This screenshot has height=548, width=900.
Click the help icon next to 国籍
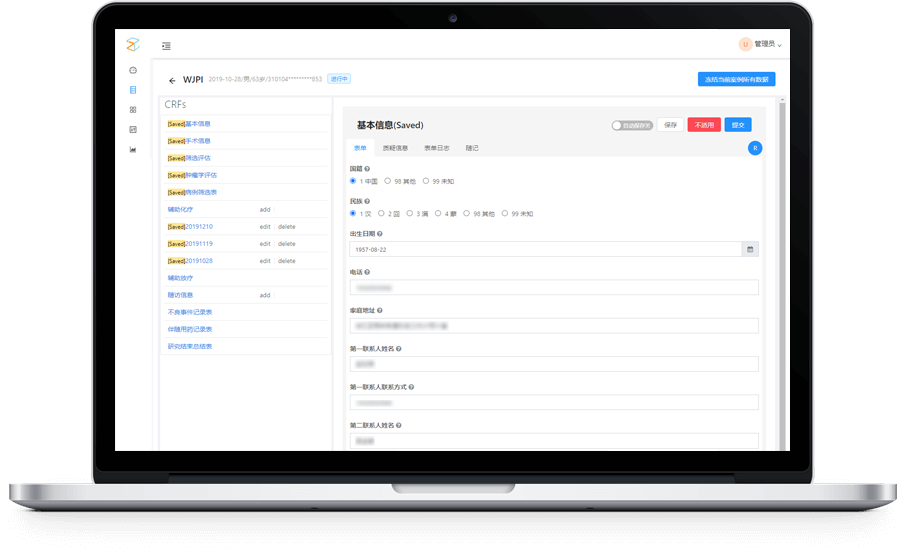368,169
